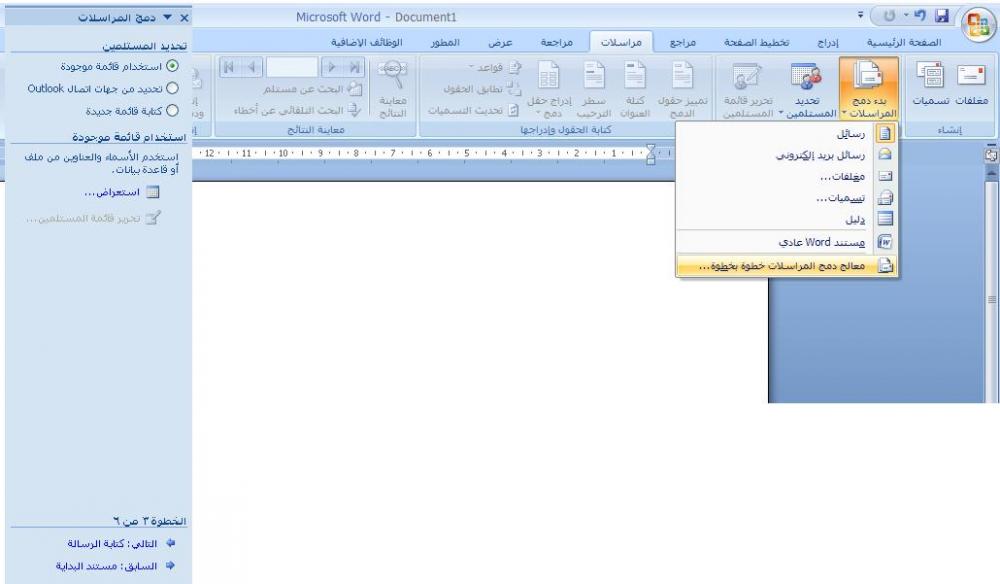Click Preview Results (معاينة النتائج) icon

pyautogui.click(x=393, y=89)
